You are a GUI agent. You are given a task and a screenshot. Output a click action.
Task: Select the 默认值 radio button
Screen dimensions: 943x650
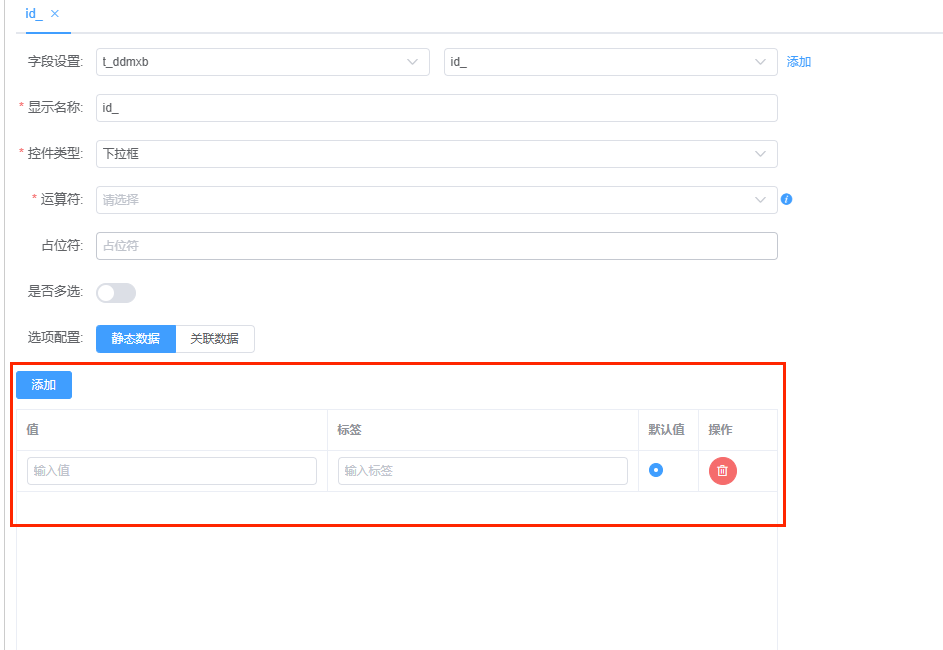coord(656,470)
